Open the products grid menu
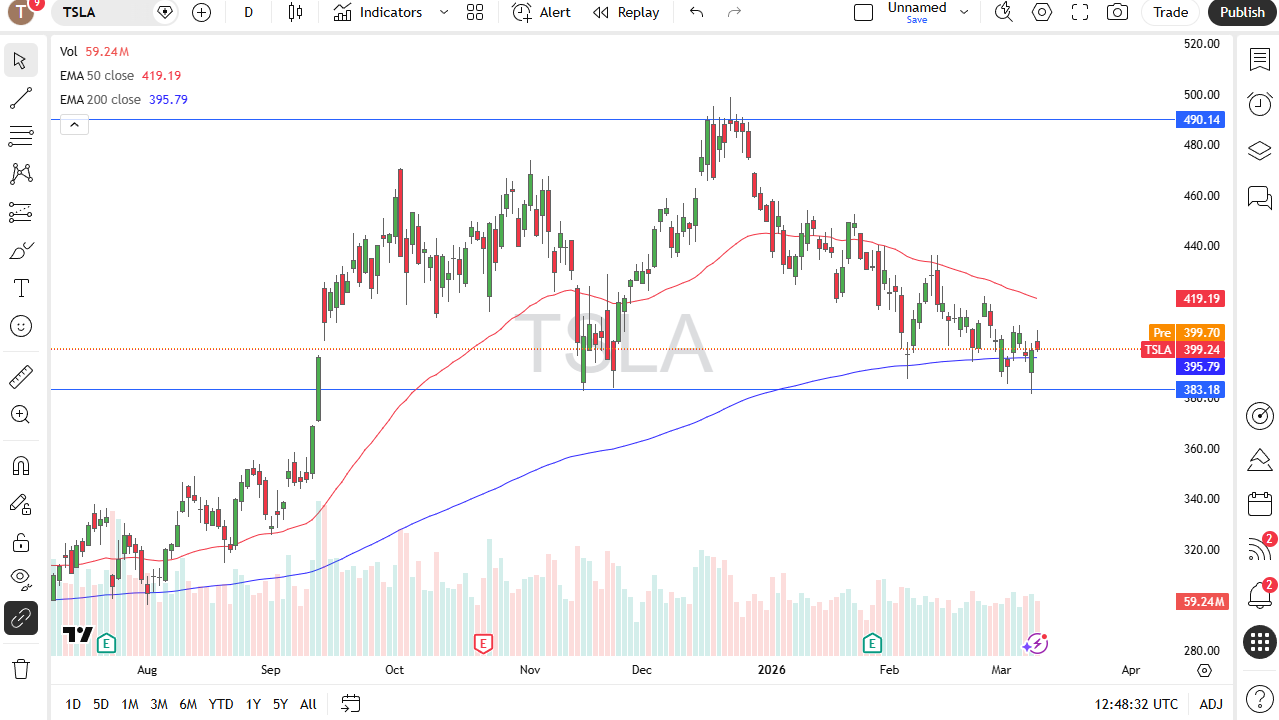This screenshot has width=1279, height=720. coord(1259,642)
